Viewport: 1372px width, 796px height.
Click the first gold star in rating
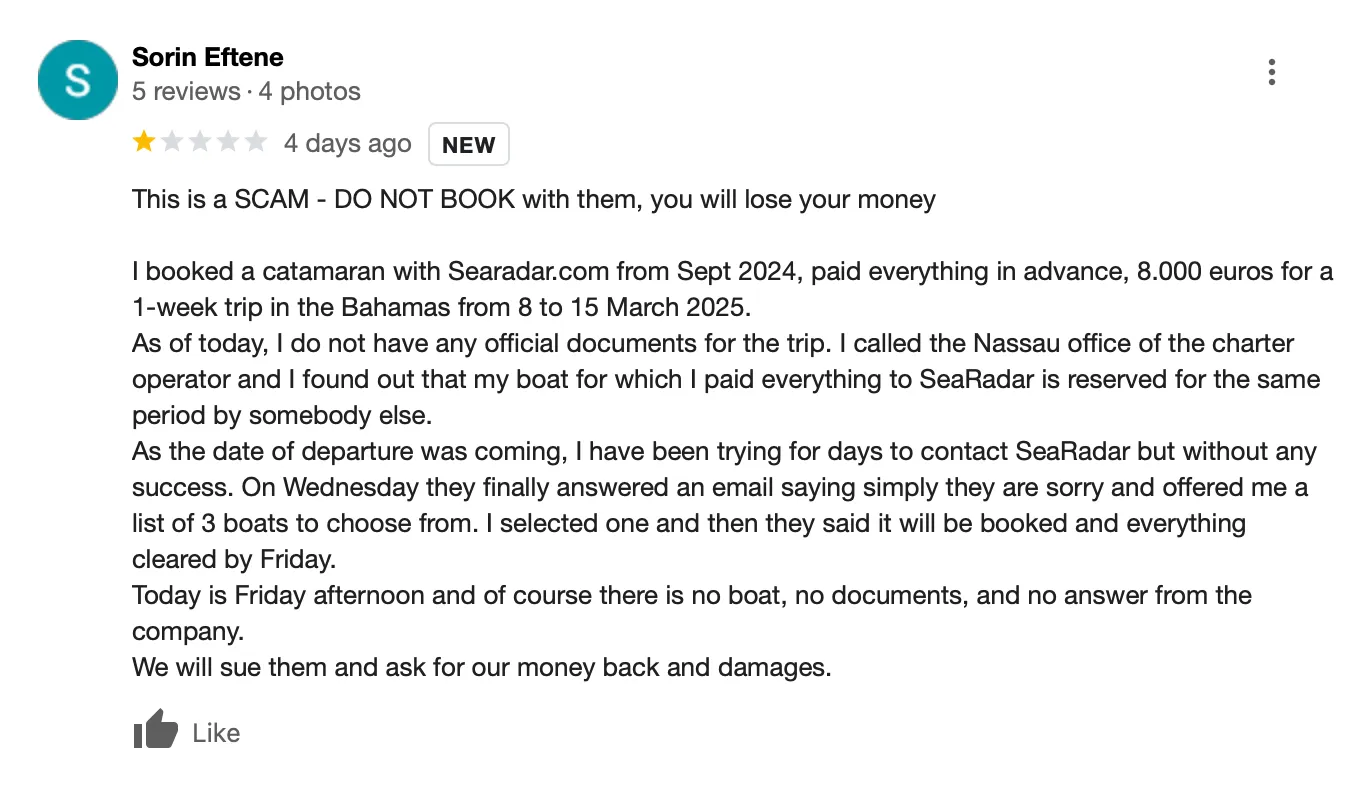click(143, 142)
